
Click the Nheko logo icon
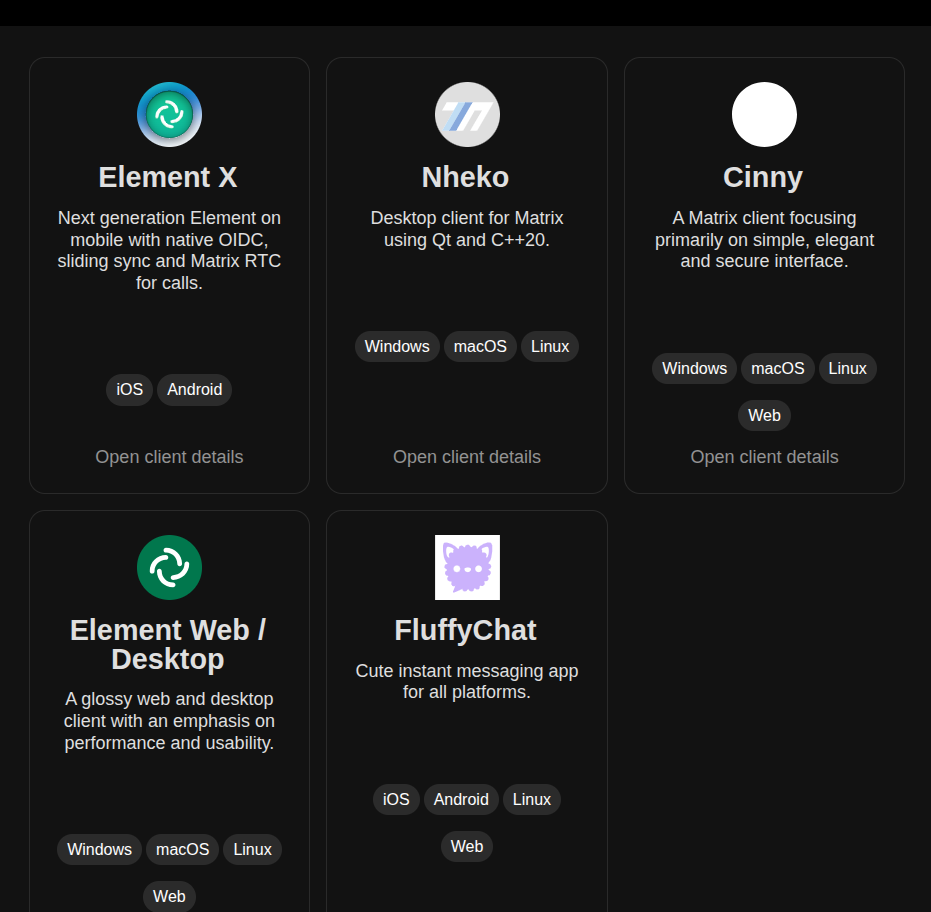(x=467, y=115)
